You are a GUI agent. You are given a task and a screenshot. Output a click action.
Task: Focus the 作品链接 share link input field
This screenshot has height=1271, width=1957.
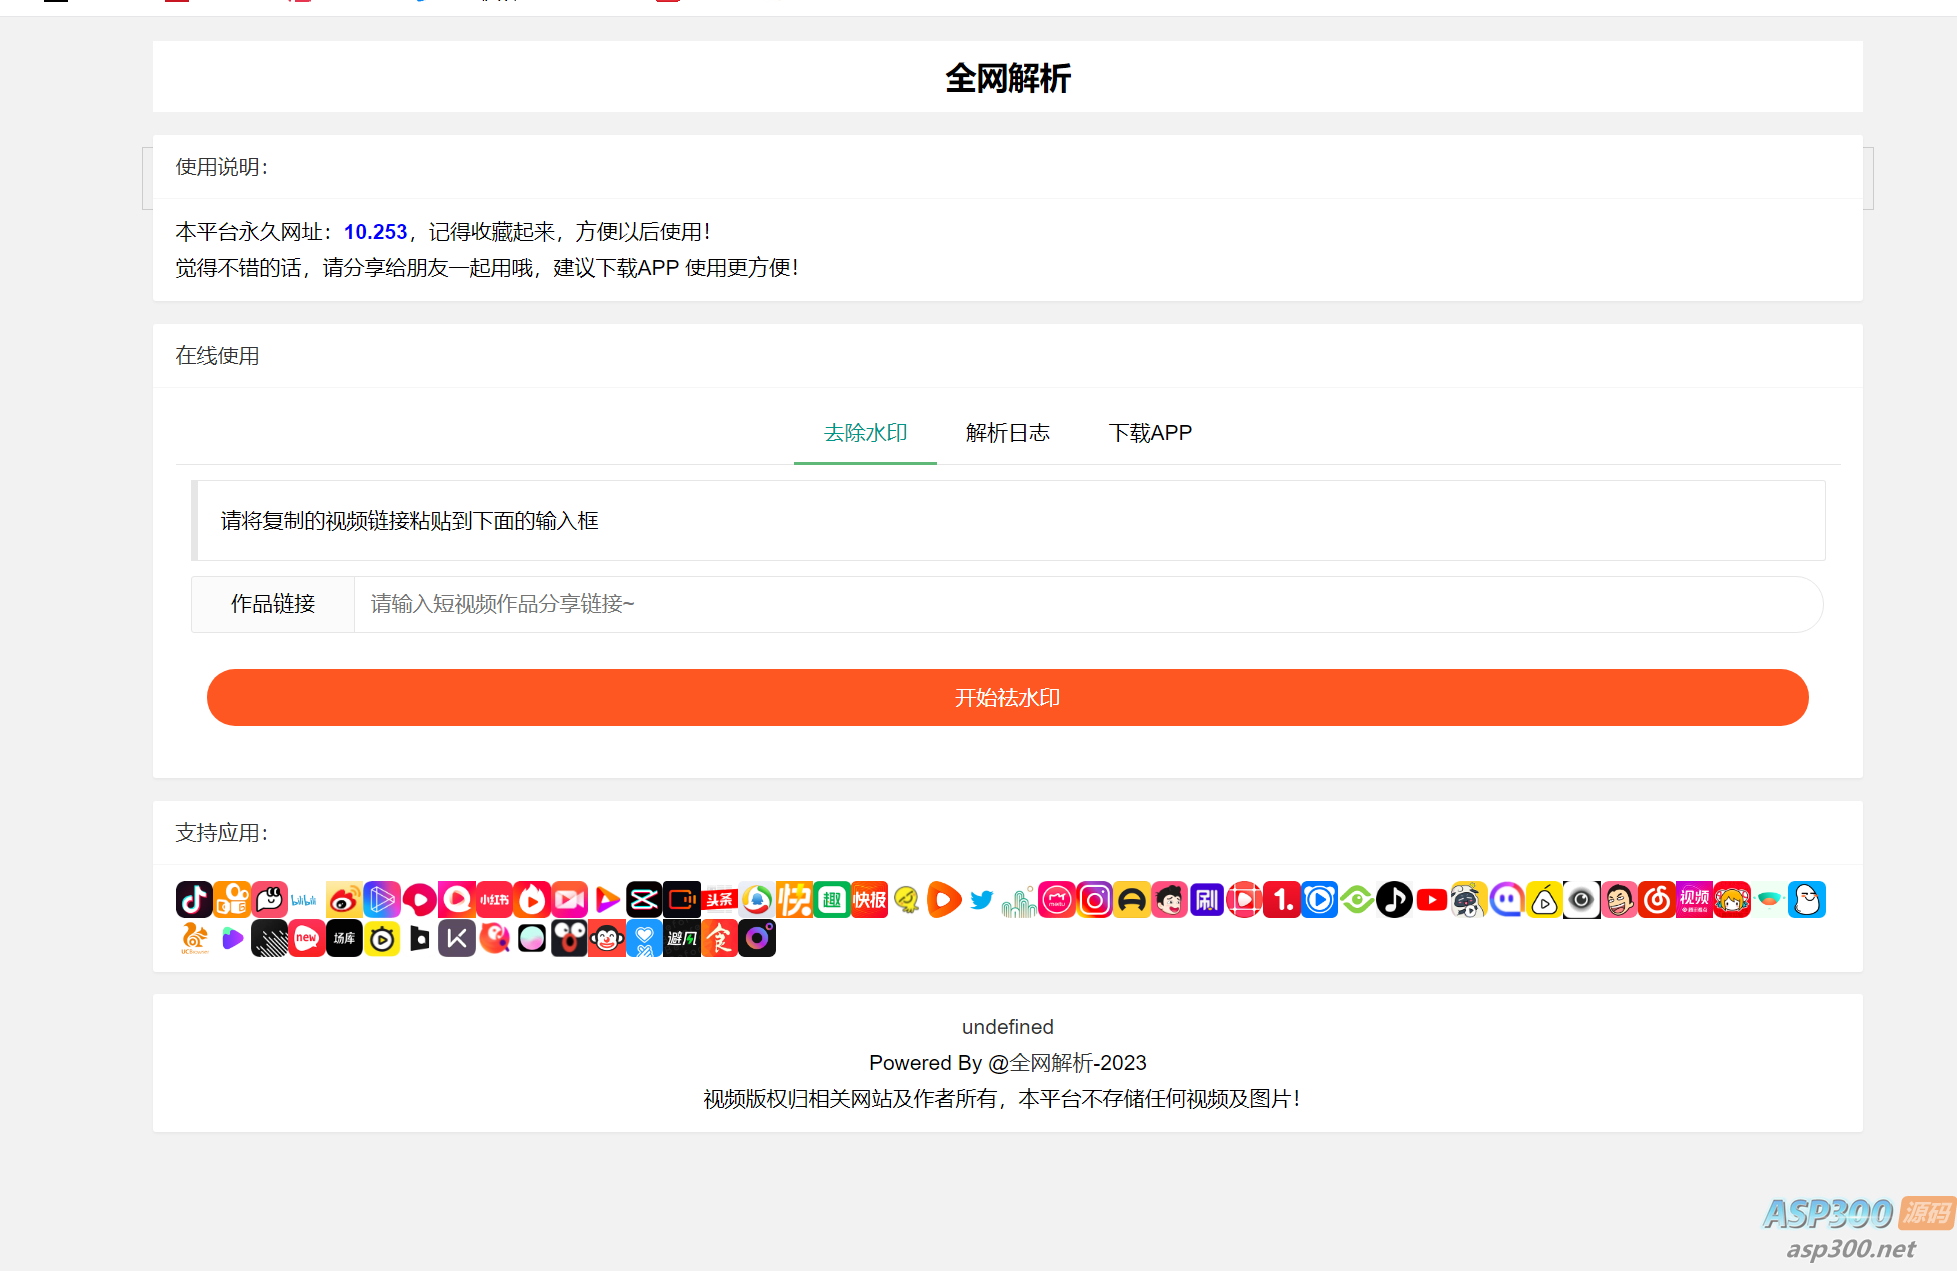click(1088, 604)
